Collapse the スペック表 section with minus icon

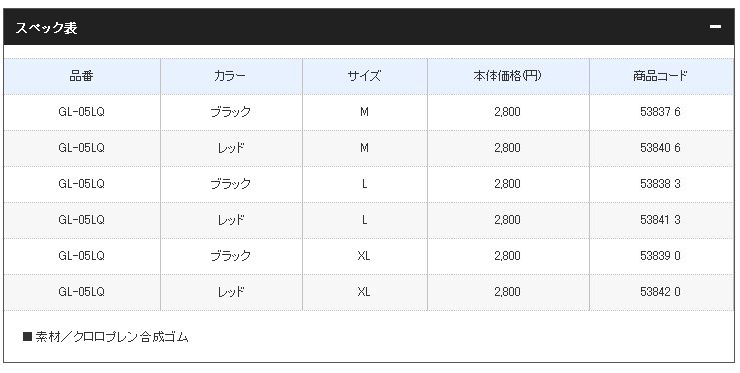tap(715, 27)
